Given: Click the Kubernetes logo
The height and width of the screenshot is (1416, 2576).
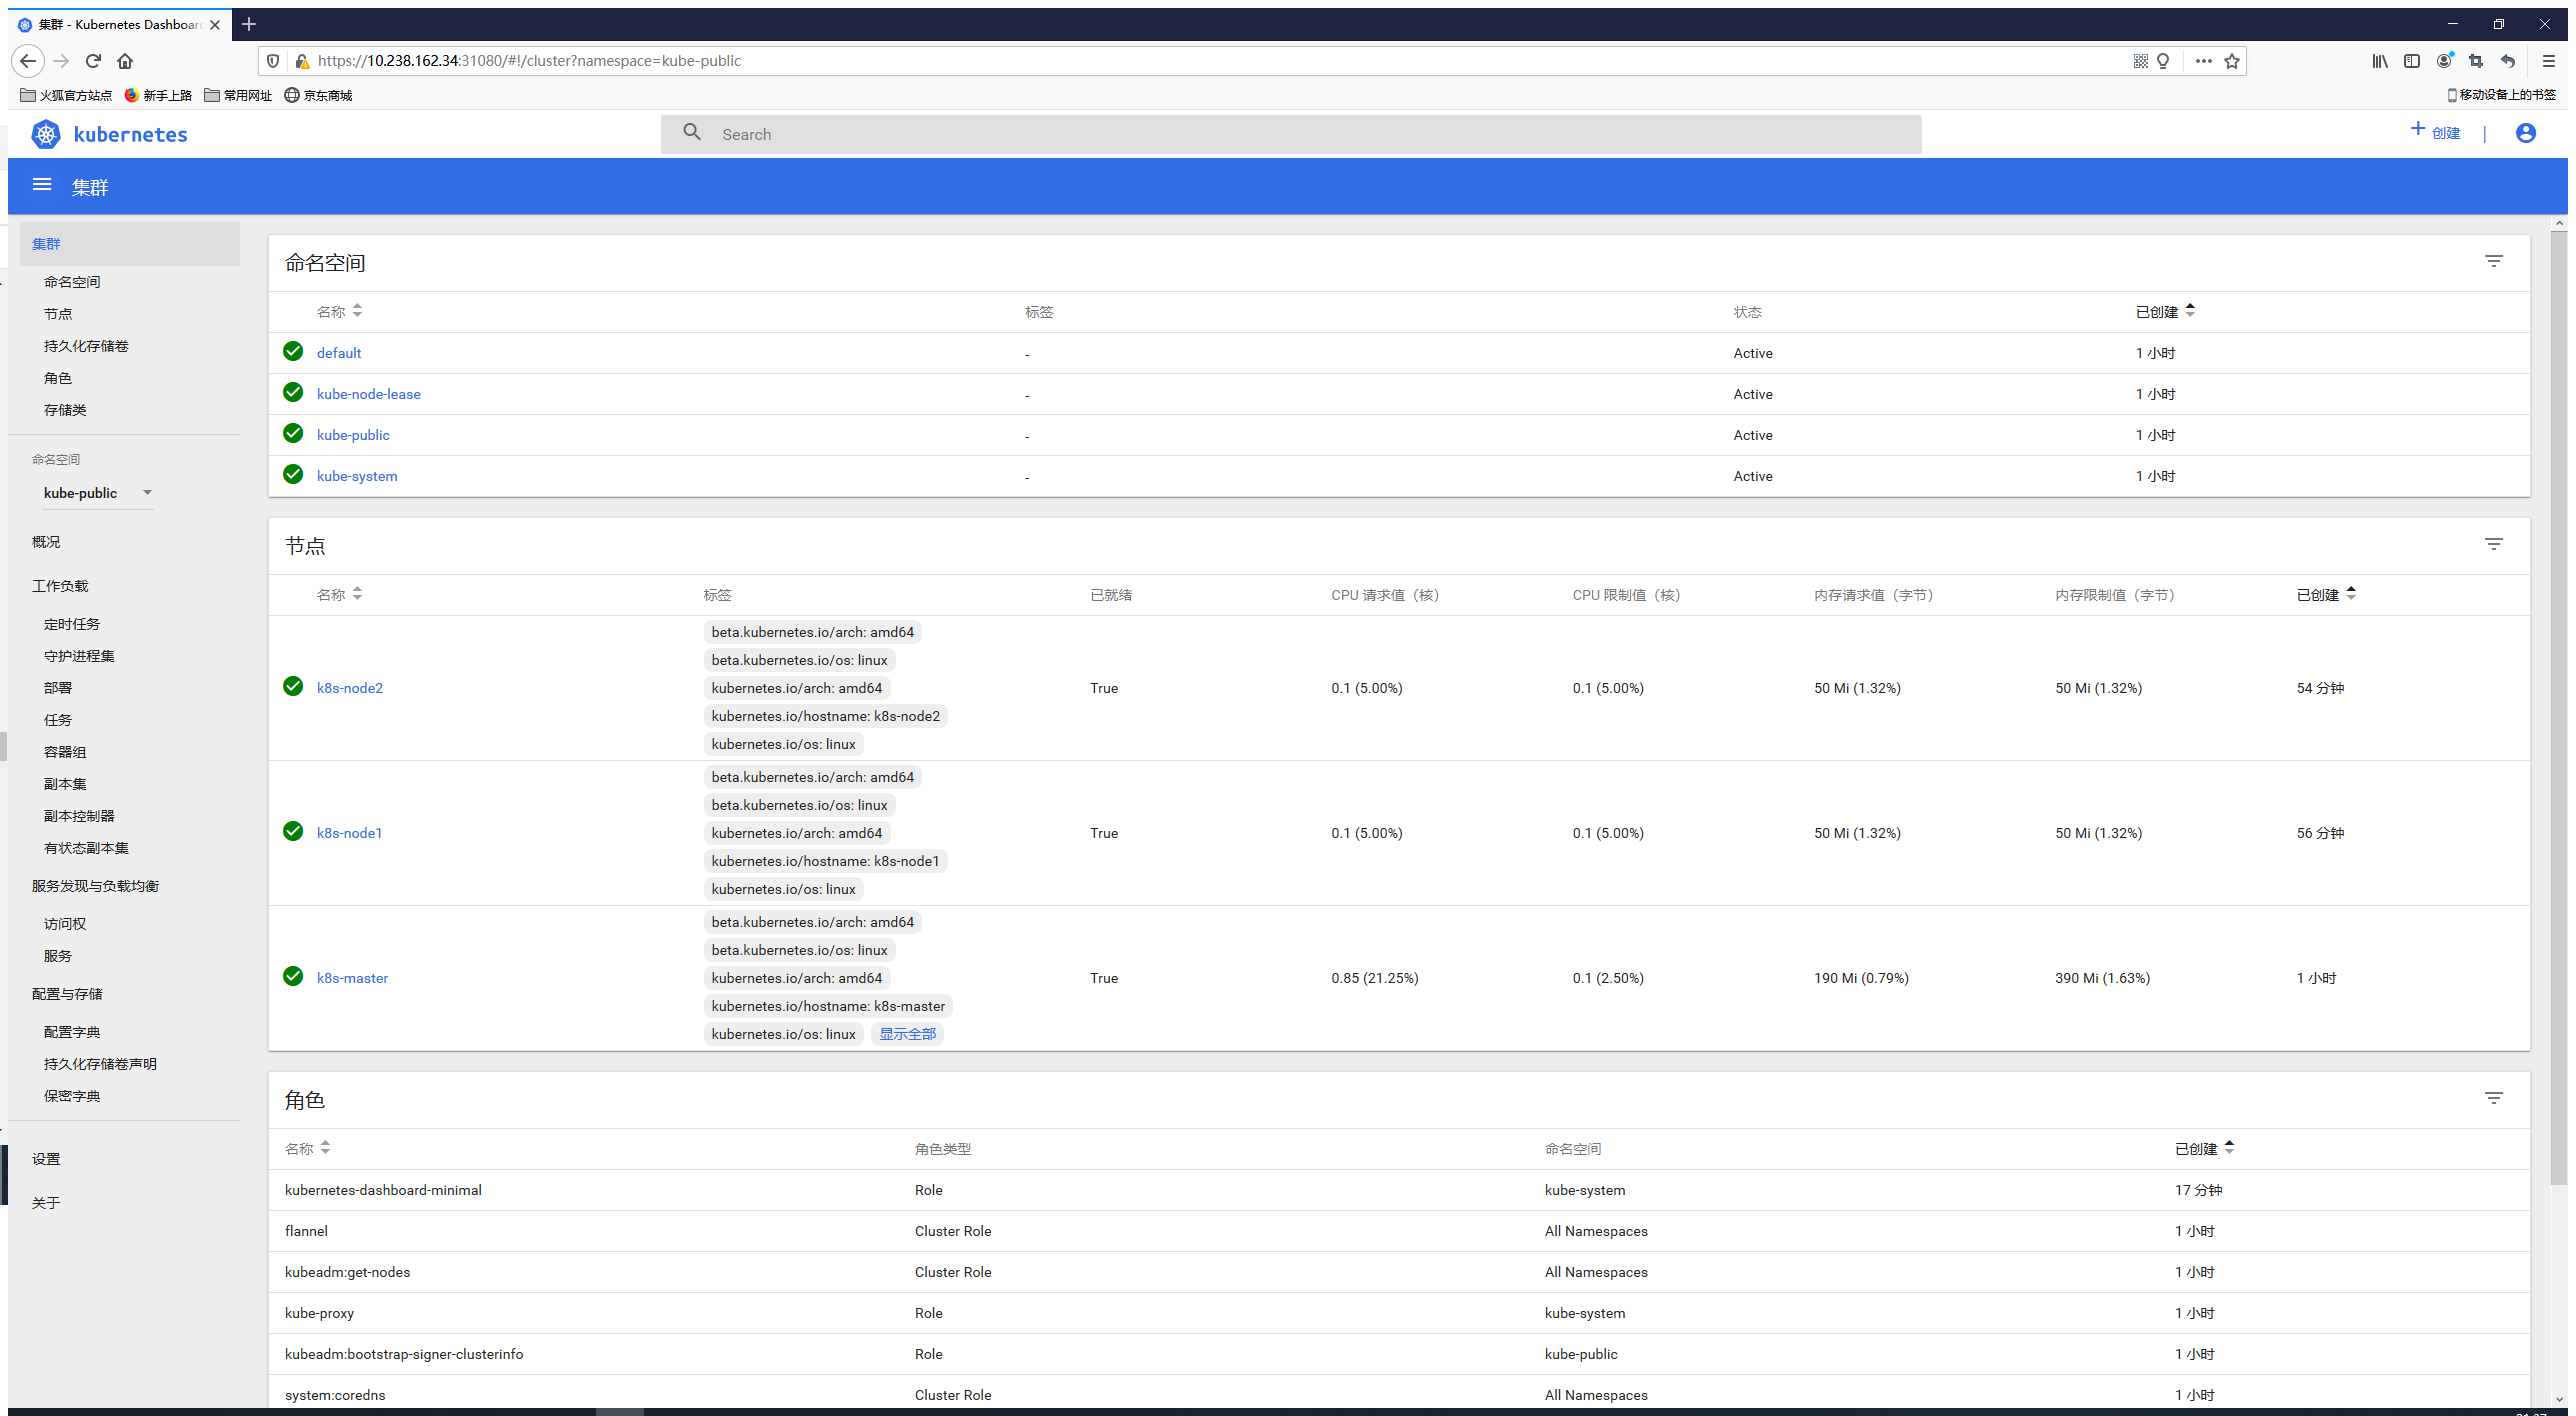Looking at the screenshot, I should pyautogui.click(x=46, y=133).
